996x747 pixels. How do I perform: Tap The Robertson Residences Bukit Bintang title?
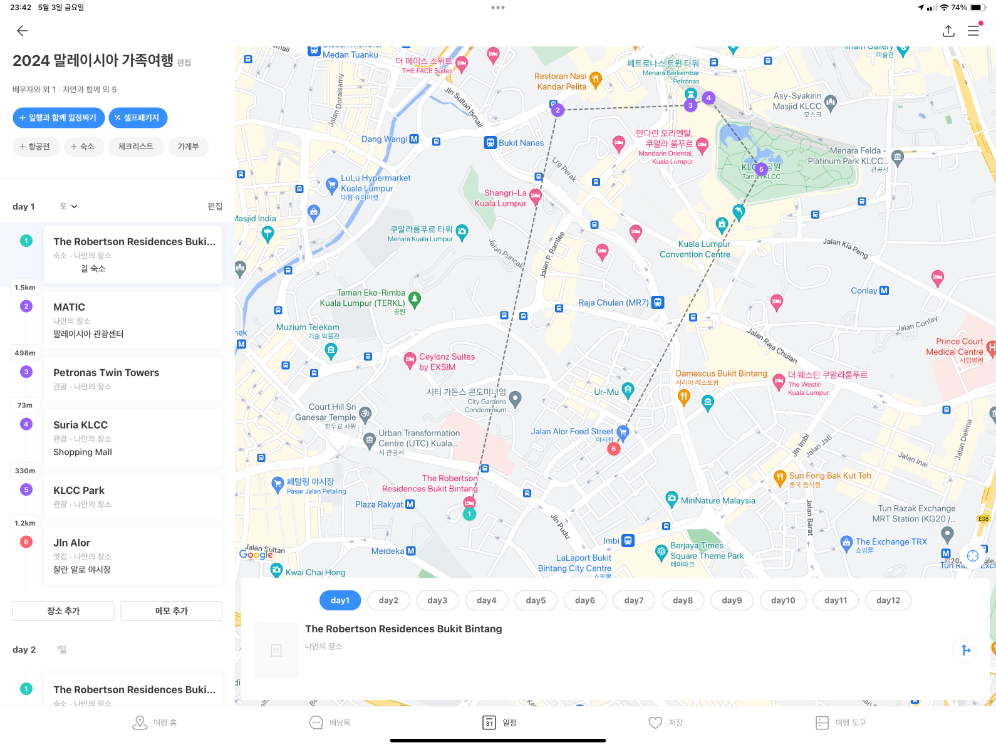403,629
